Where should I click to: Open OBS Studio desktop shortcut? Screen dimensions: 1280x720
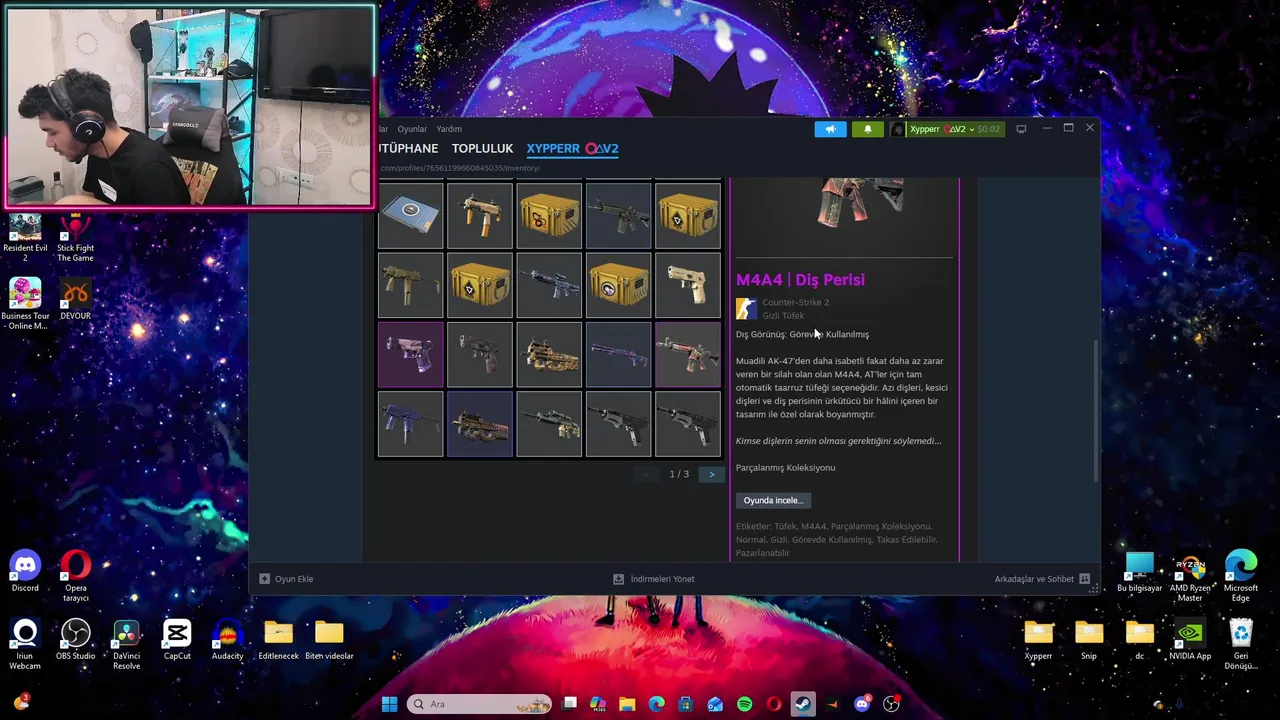[75, 640]
